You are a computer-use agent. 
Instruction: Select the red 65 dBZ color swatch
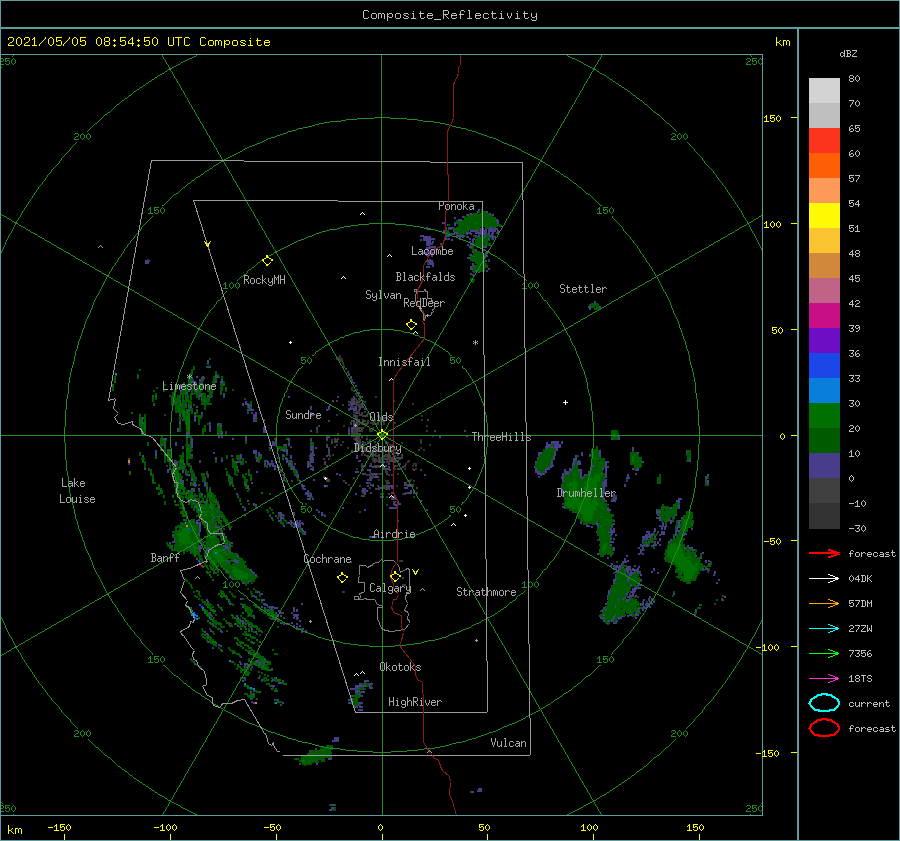pyautogui.click(x=824, y=140)
